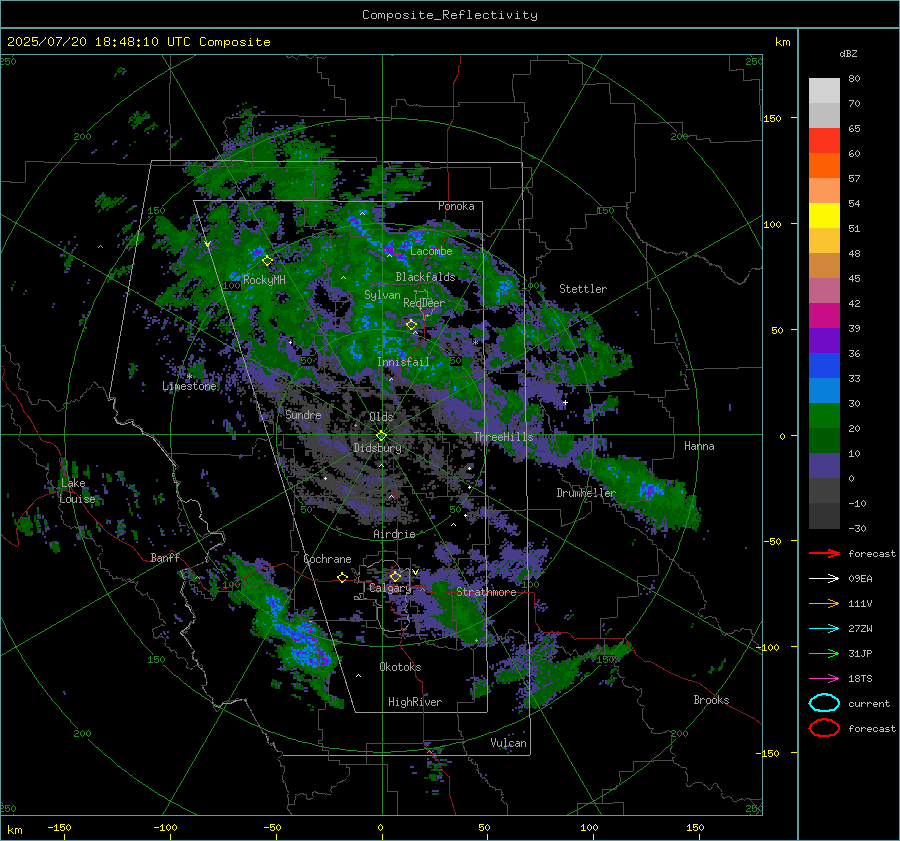
Task: Click the Airdrie label
Action: click(x=394, y=534)
